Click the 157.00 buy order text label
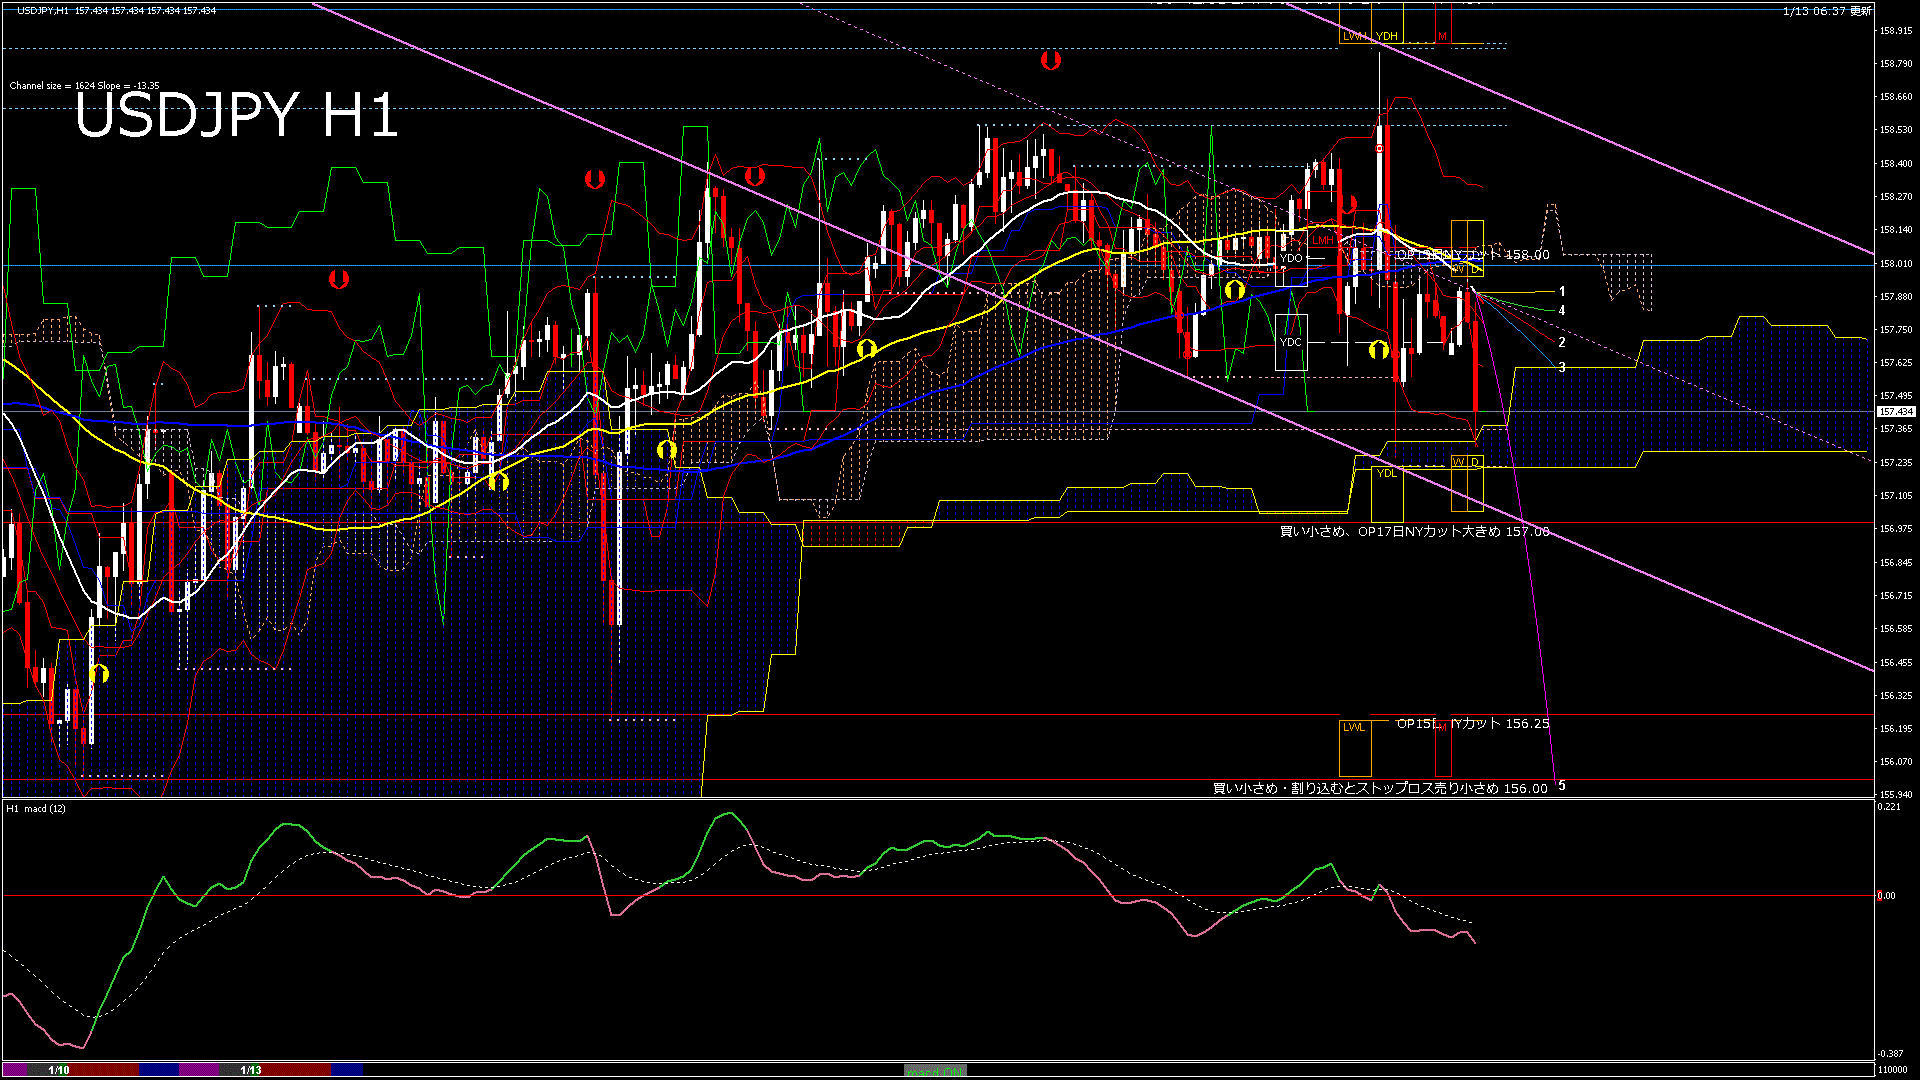The image size is (1920, 1080). point(1414,532)
